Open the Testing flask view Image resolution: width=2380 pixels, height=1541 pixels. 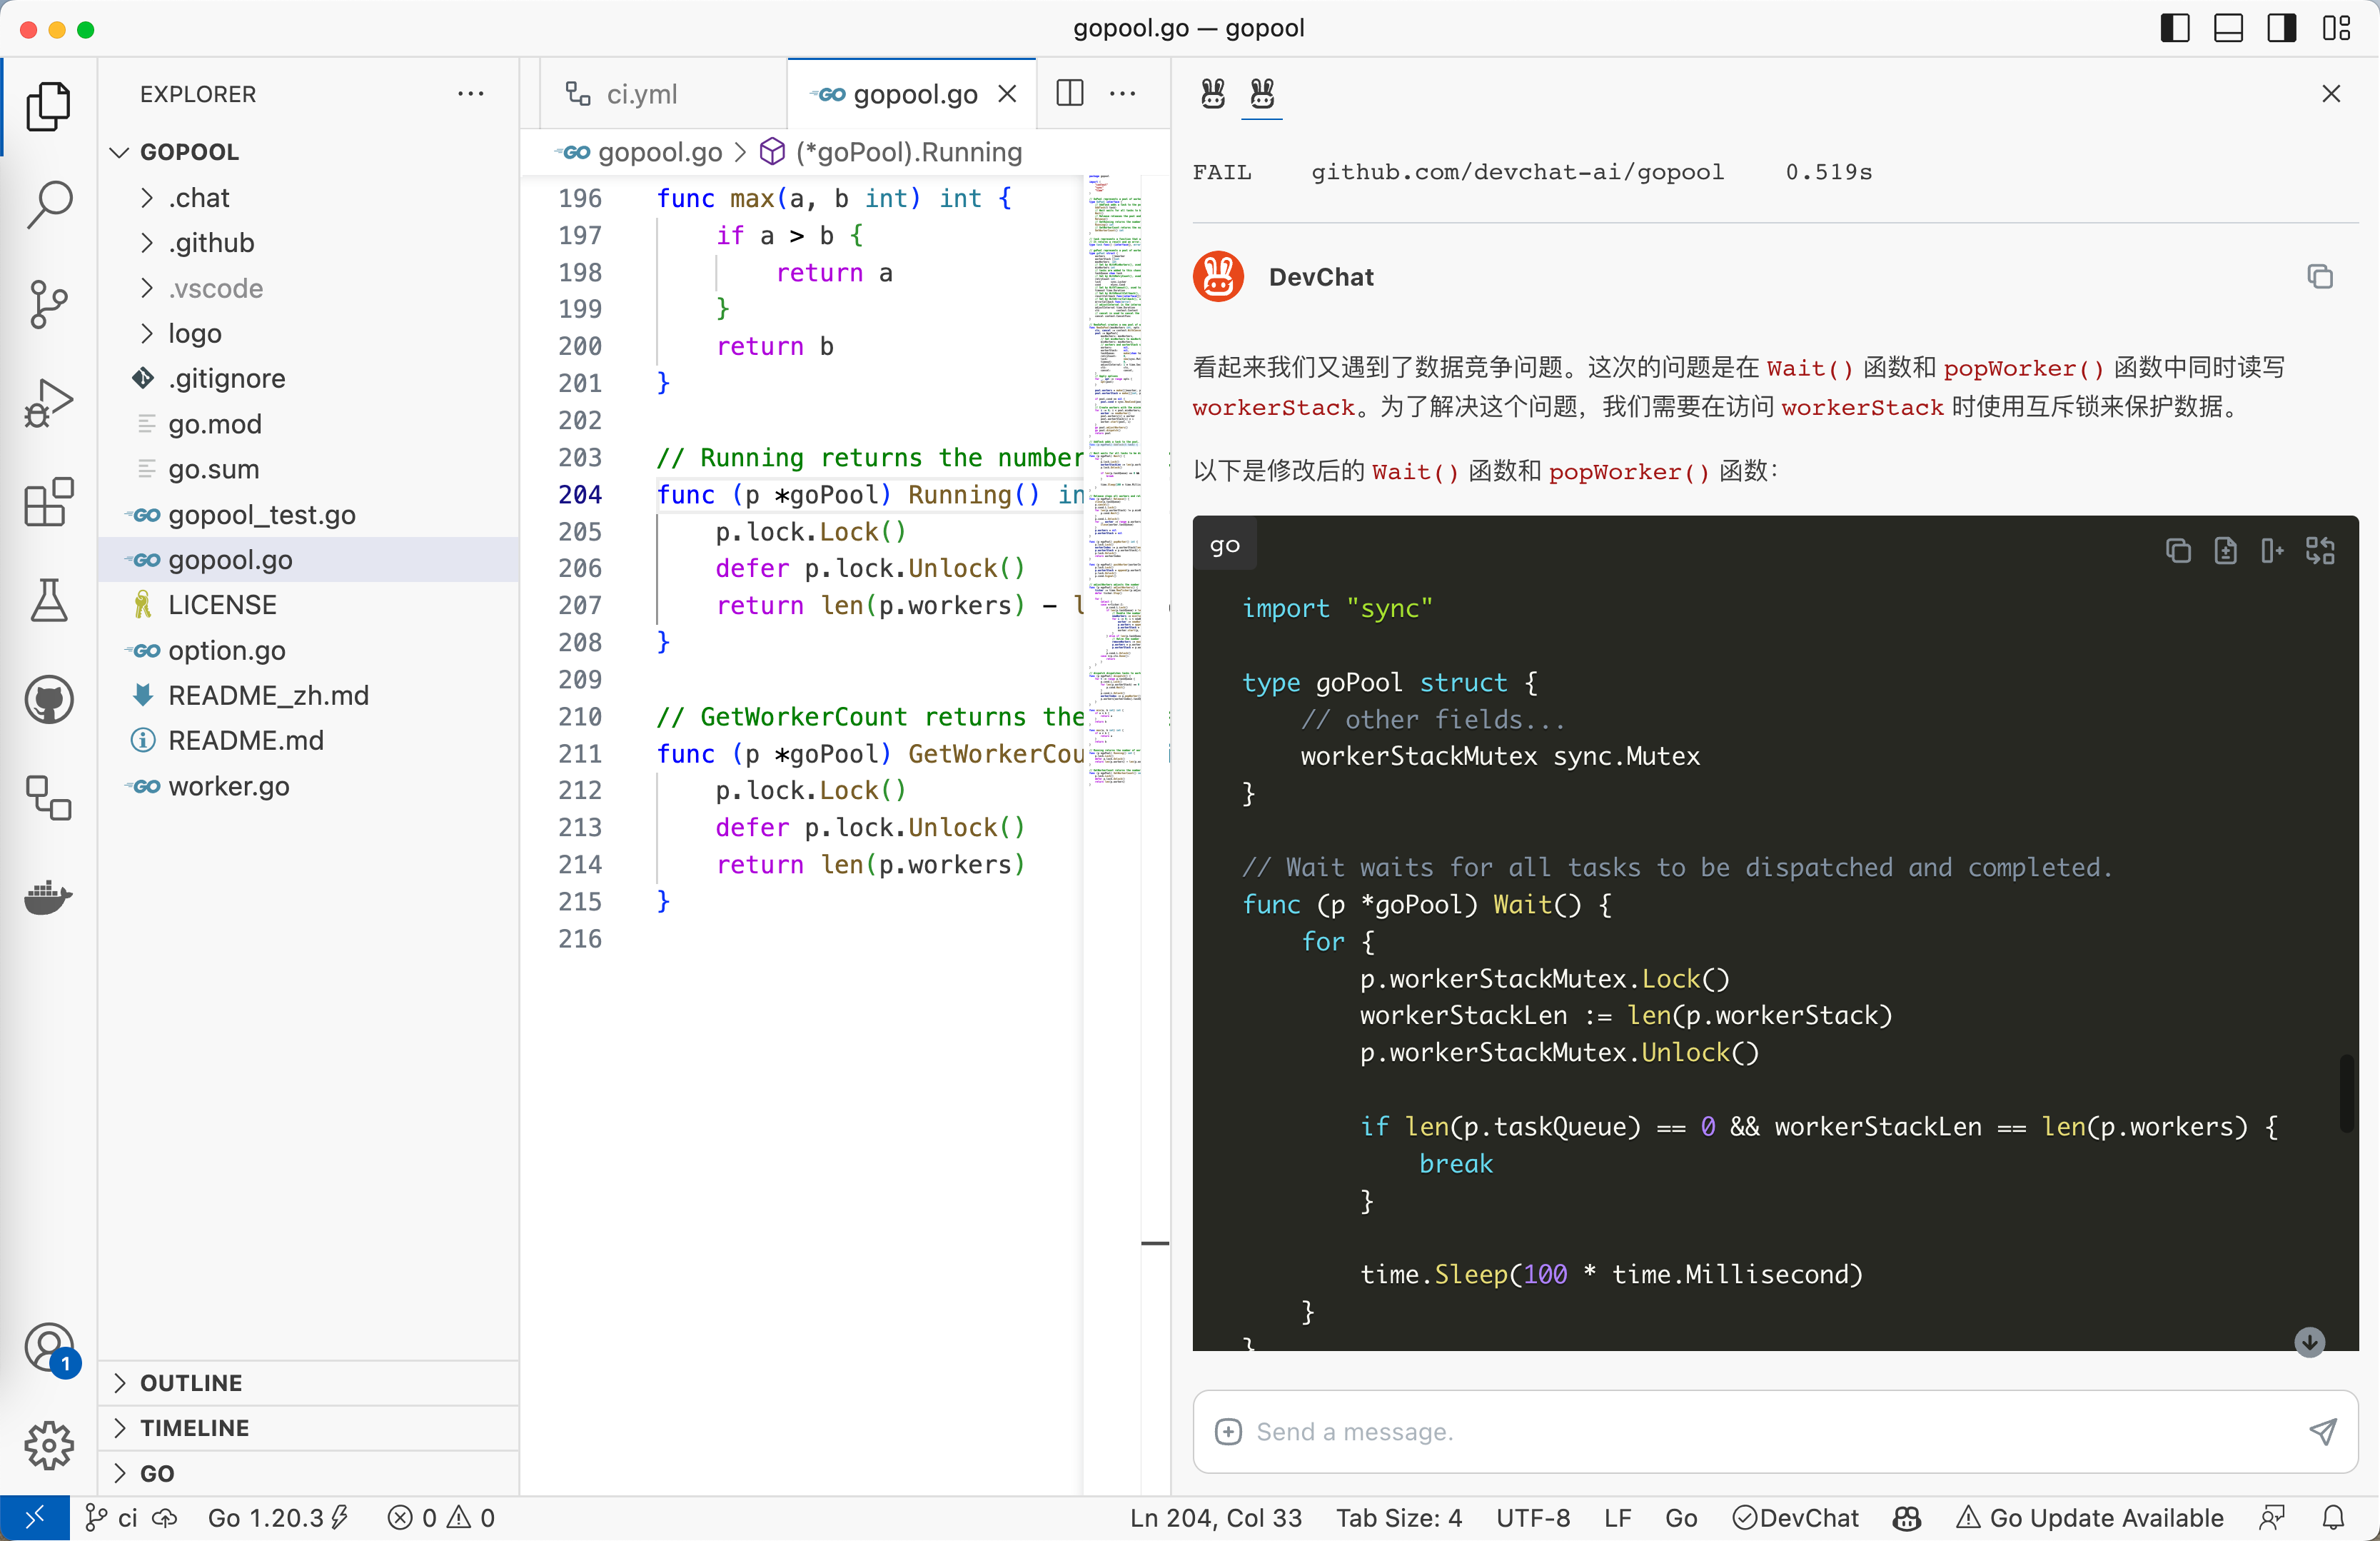click(48, 600)
